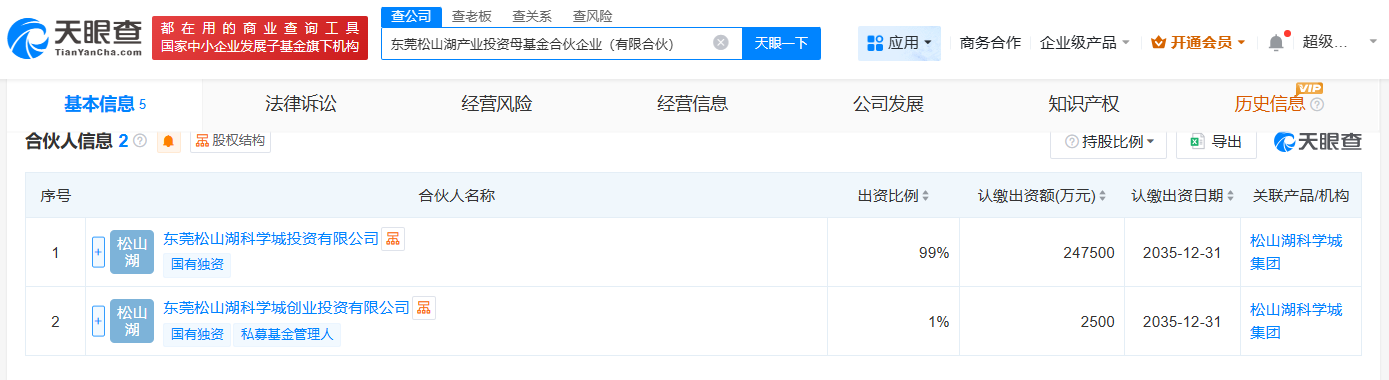Viewport: 1389px width, 380px height.
Task: Click the TianYanCha logo
Action: pyautogui.click(x=75, y=38)
